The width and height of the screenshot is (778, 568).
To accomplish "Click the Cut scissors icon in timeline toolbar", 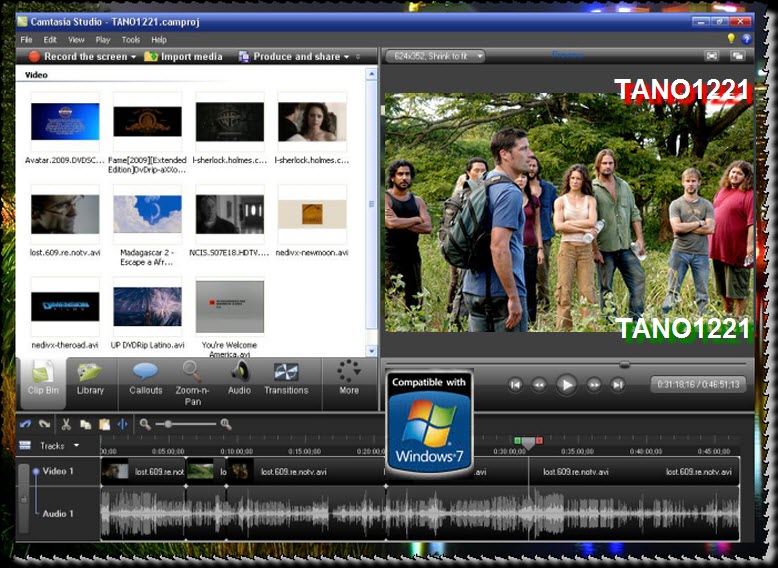I will (67, 424).
